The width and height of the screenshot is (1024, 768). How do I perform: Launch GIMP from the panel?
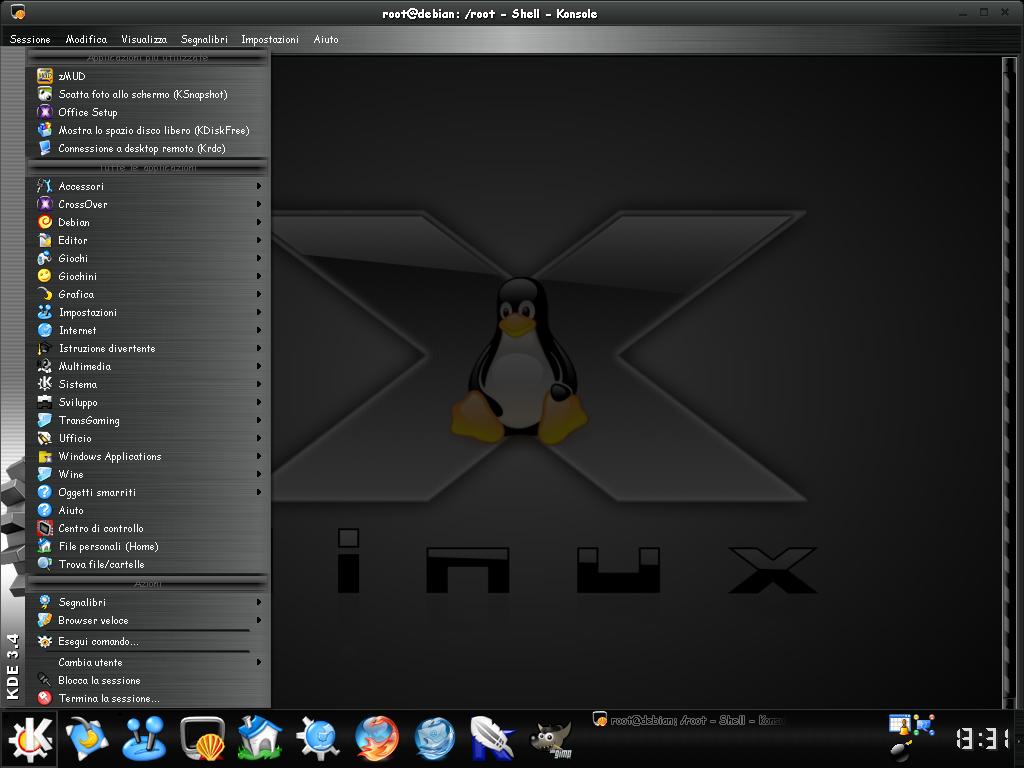click(551, 739)
